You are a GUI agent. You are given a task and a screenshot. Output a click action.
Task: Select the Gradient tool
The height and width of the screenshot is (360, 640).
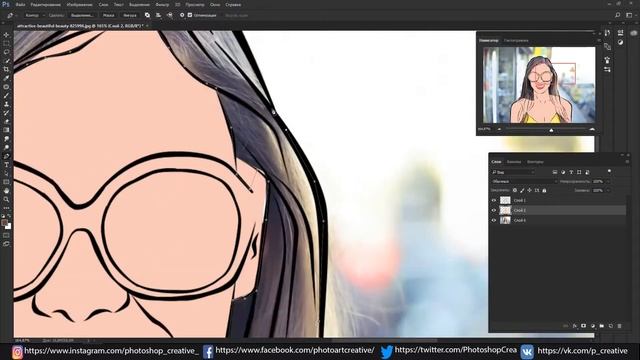[x=6, y=130]
